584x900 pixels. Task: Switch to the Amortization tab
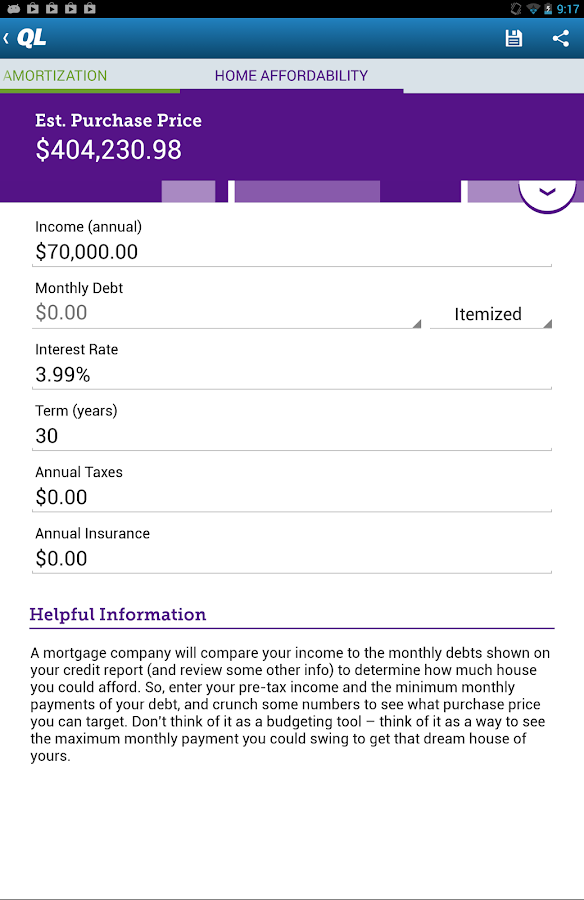[55, 76]
